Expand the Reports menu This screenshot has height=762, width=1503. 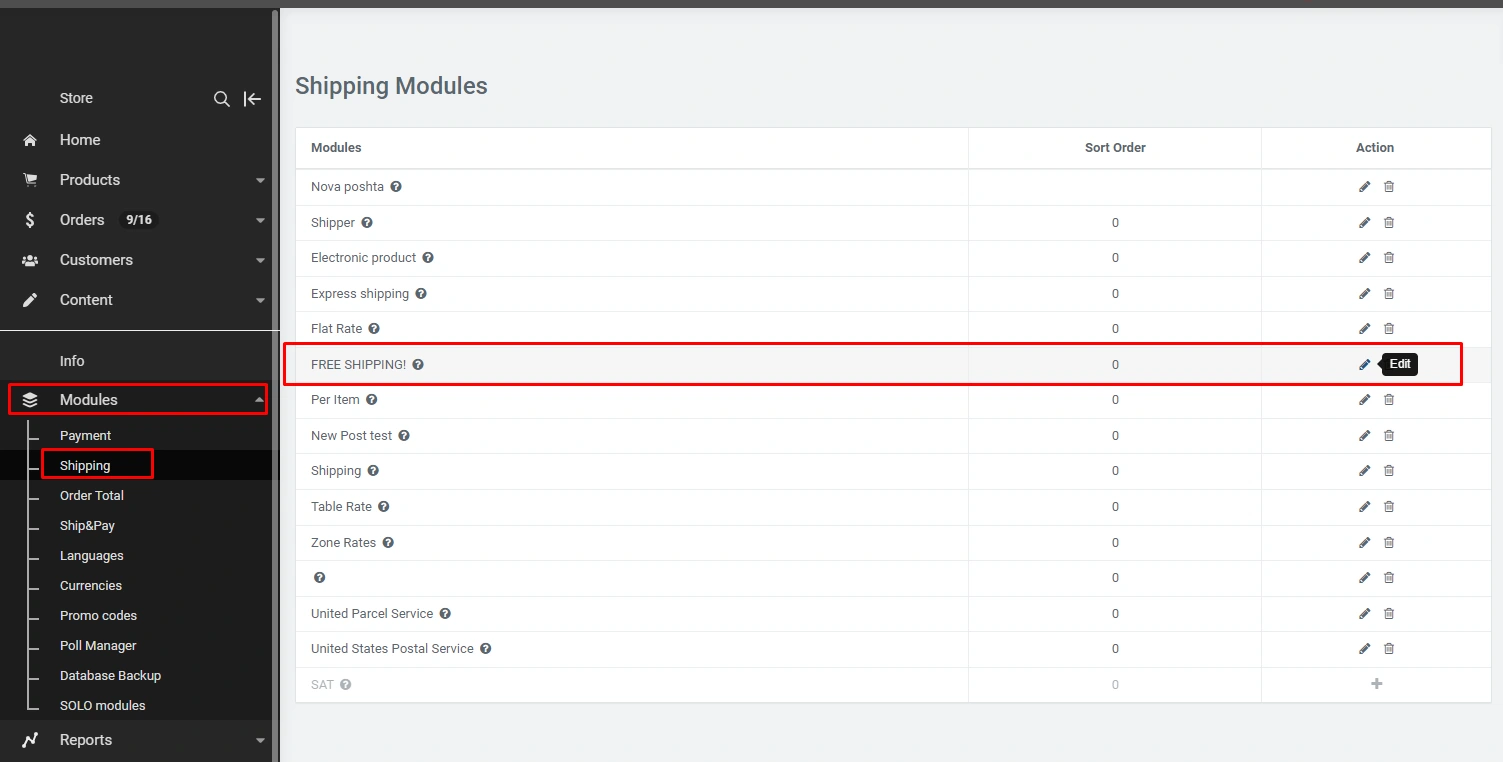[x=260, y=741]
